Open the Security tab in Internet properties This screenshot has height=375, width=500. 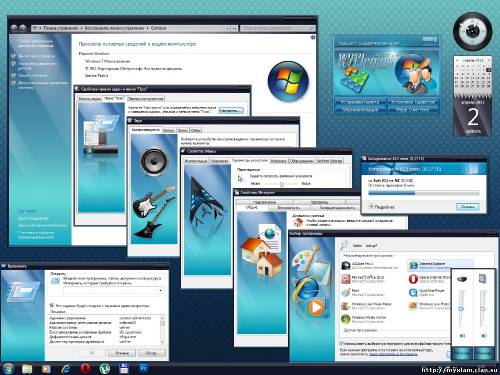click(x=289, y=208)
